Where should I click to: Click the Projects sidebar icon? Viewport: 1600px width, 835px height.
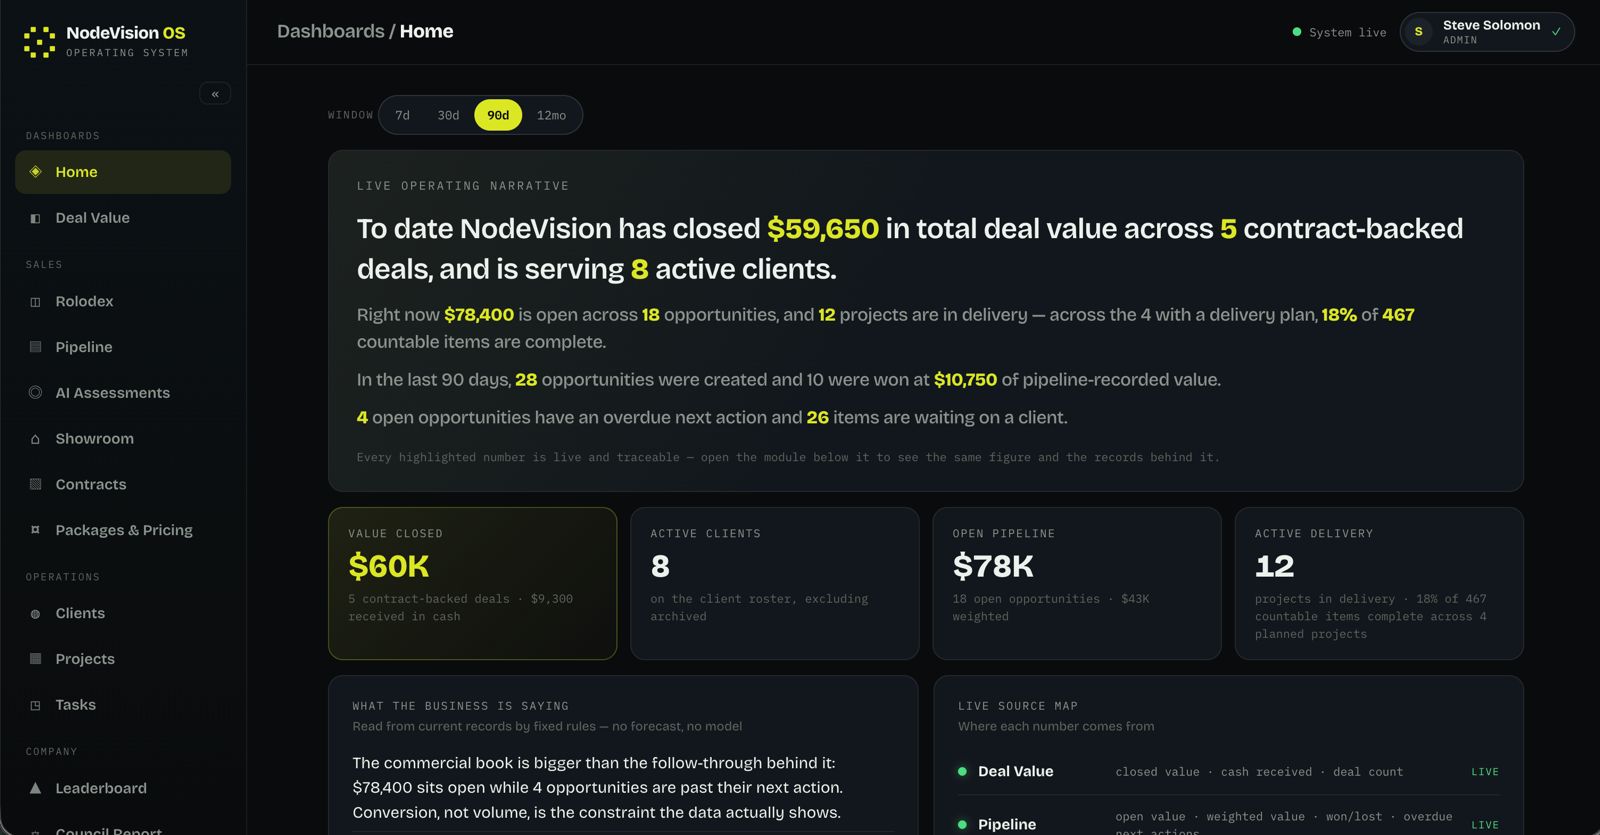pyautogui.click(x=36, y=659)
